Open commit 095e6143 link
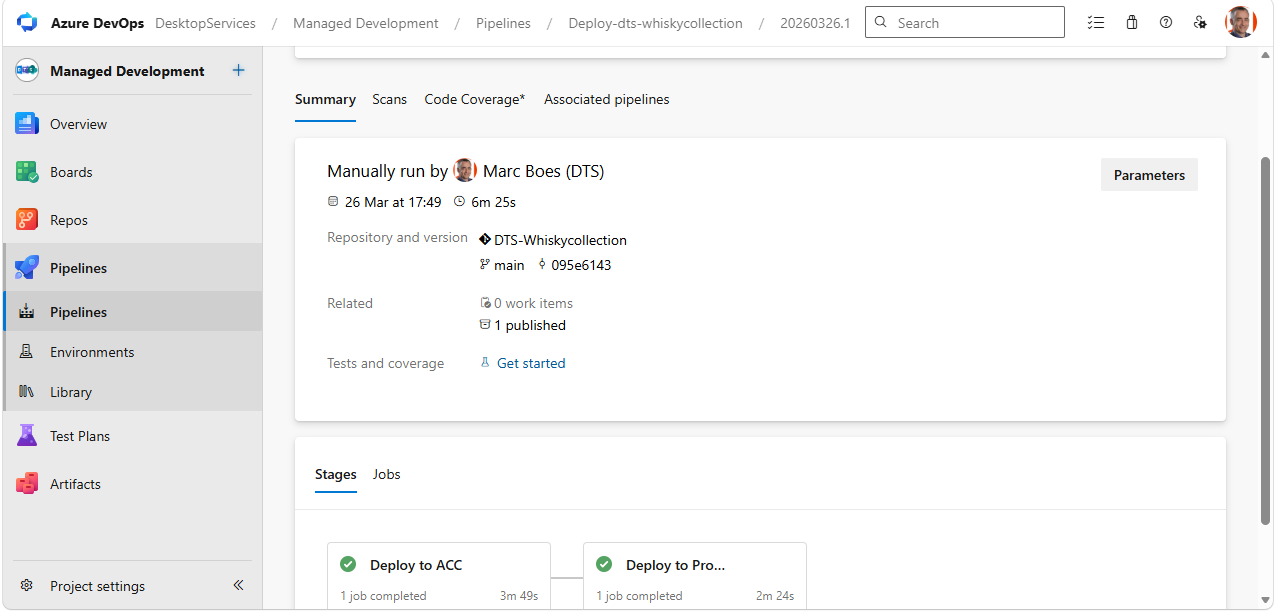The image size is (1274, 612). coord(581,265)
